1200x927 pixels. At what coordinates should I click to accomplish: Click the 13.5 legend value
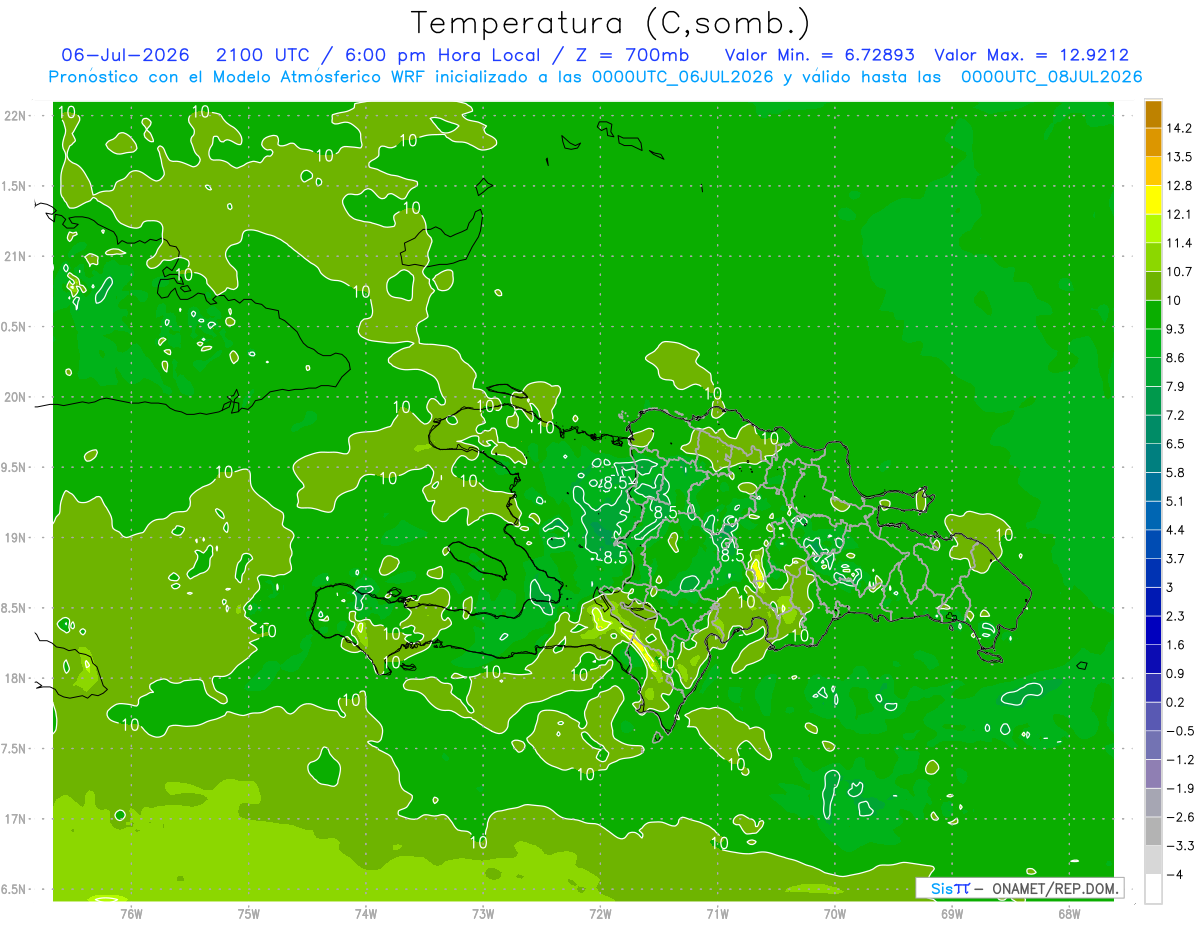tap(1179, 157)
